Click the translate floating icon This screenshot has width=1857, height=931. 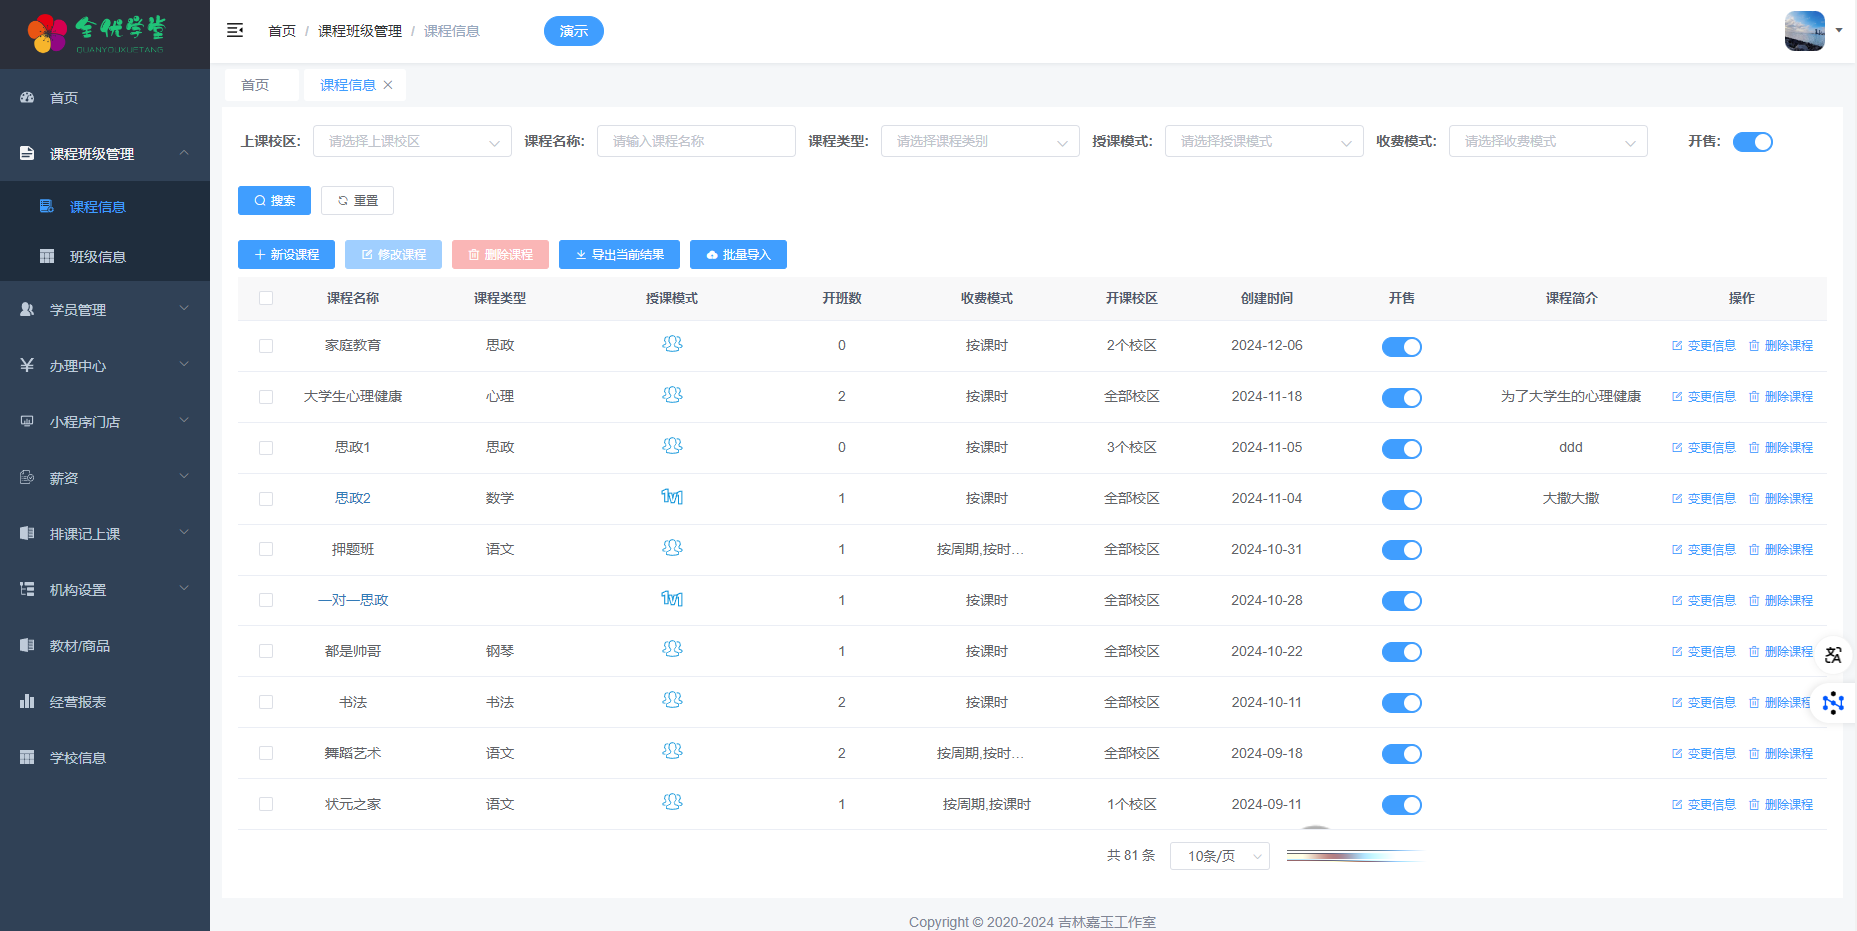coord(1833,655)
